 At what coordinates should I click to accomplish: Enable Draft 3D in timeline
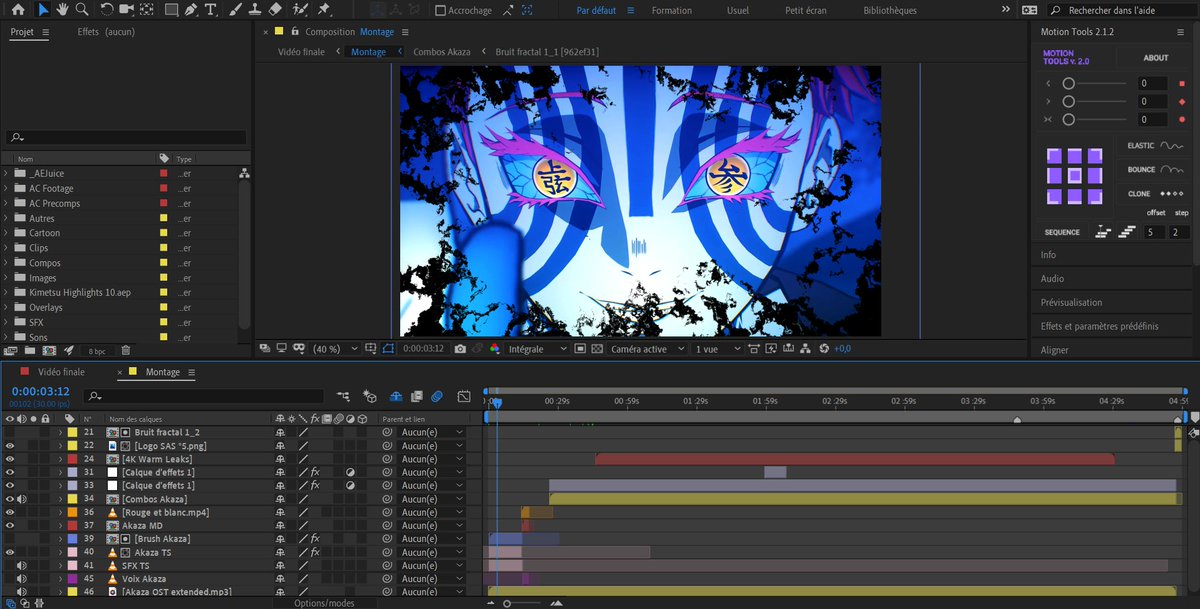point(370,396)
